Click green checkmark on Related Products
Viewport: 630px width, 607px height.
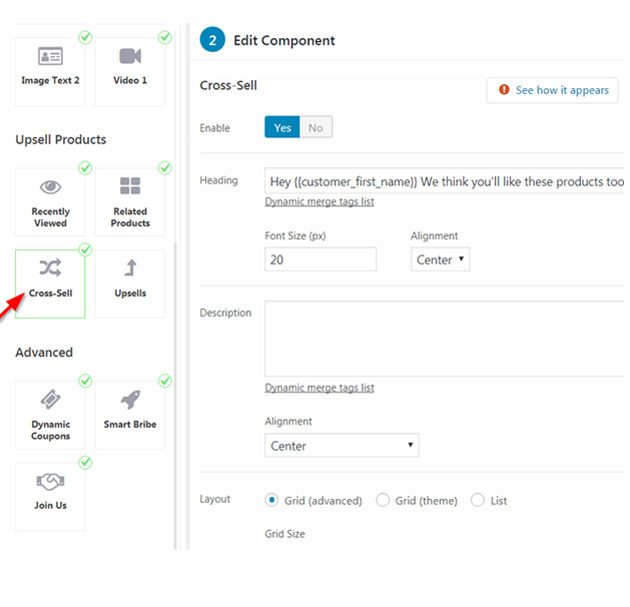[x=165, y=168]
